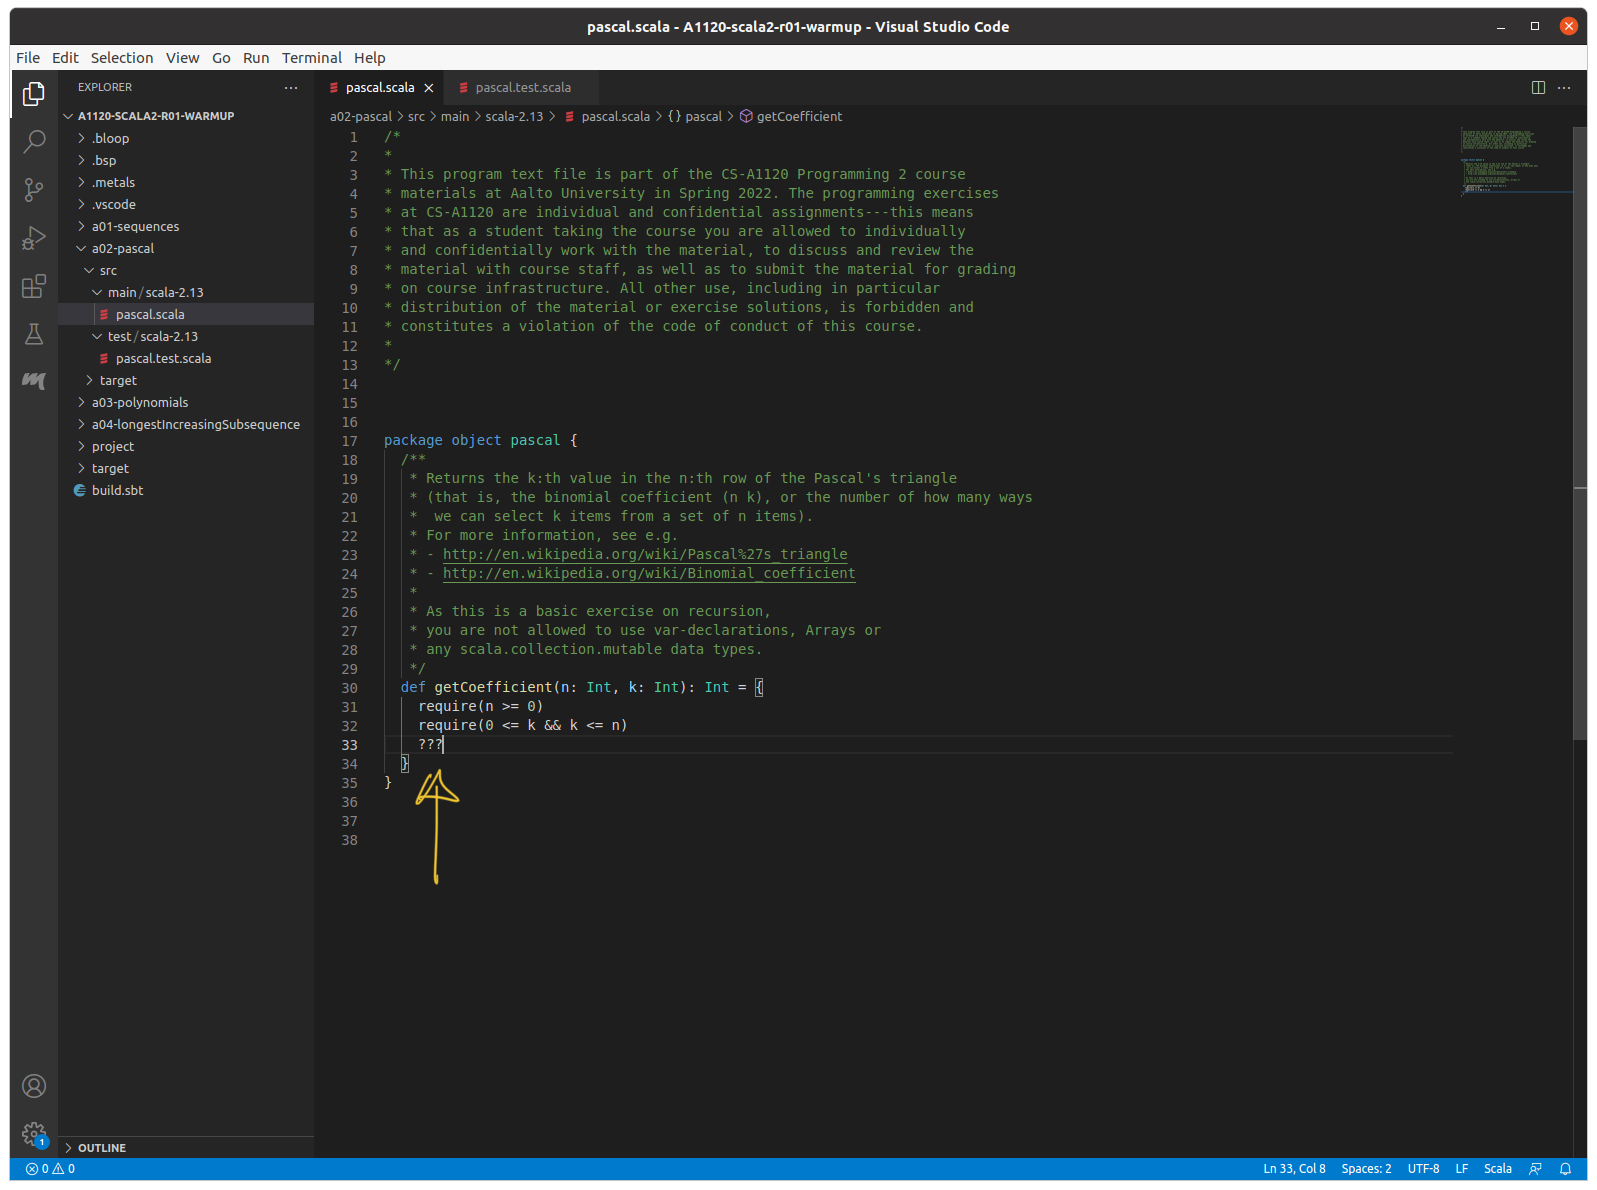Screen dimensions: 1597x1190
Task: Click the Accounts icon
Action: (34, 1086)
